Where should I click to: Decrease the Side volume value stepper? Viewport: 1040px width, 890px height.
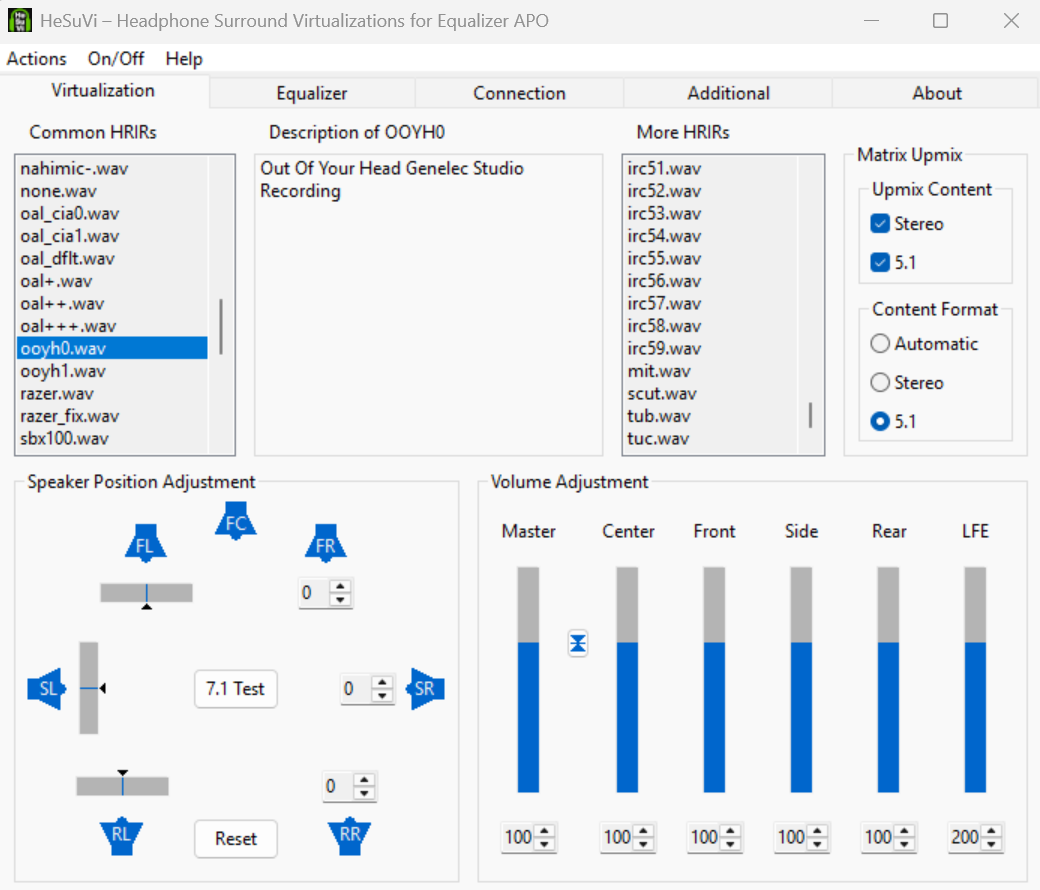(817, 844)
